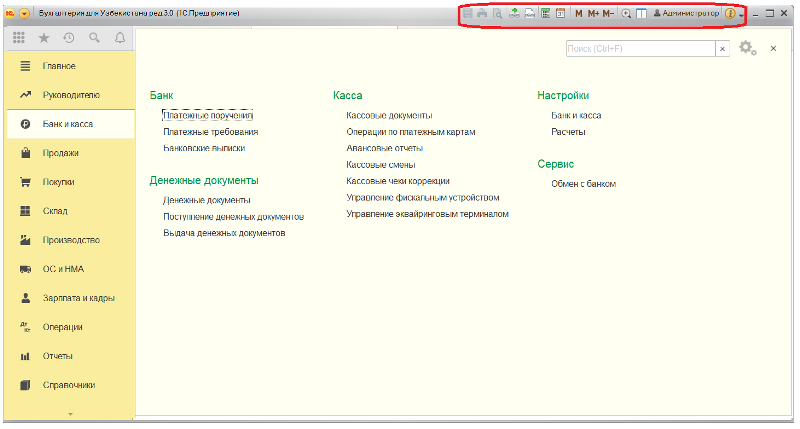Expand the small arrow beside info icon
800x429 pixels.
[x=741, y=15]
